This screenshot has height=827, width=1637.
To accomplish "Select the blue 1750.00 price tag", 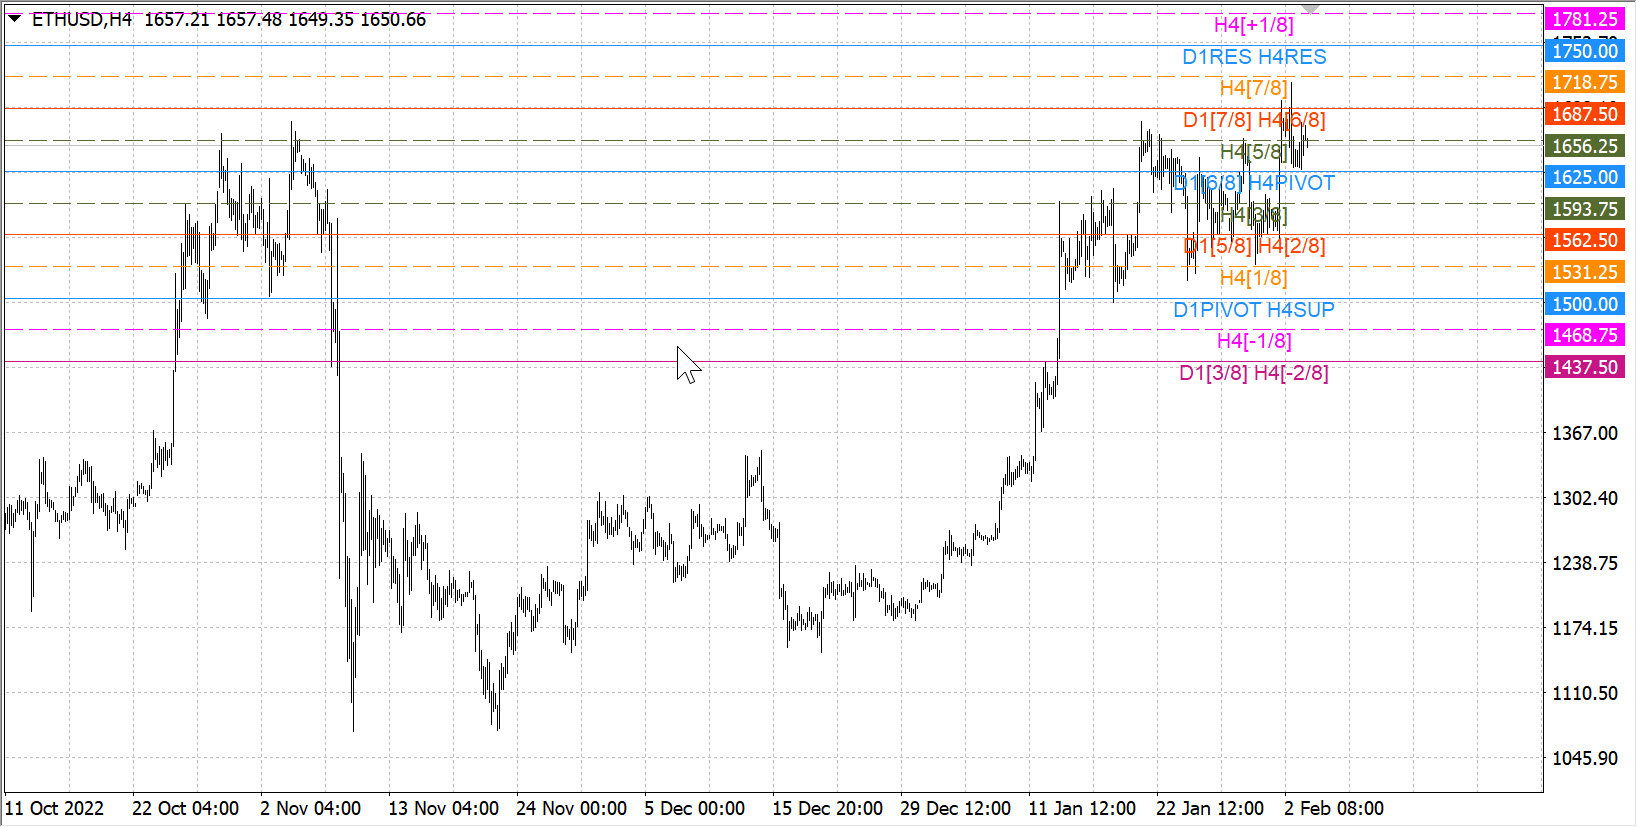I will 1584,51.
